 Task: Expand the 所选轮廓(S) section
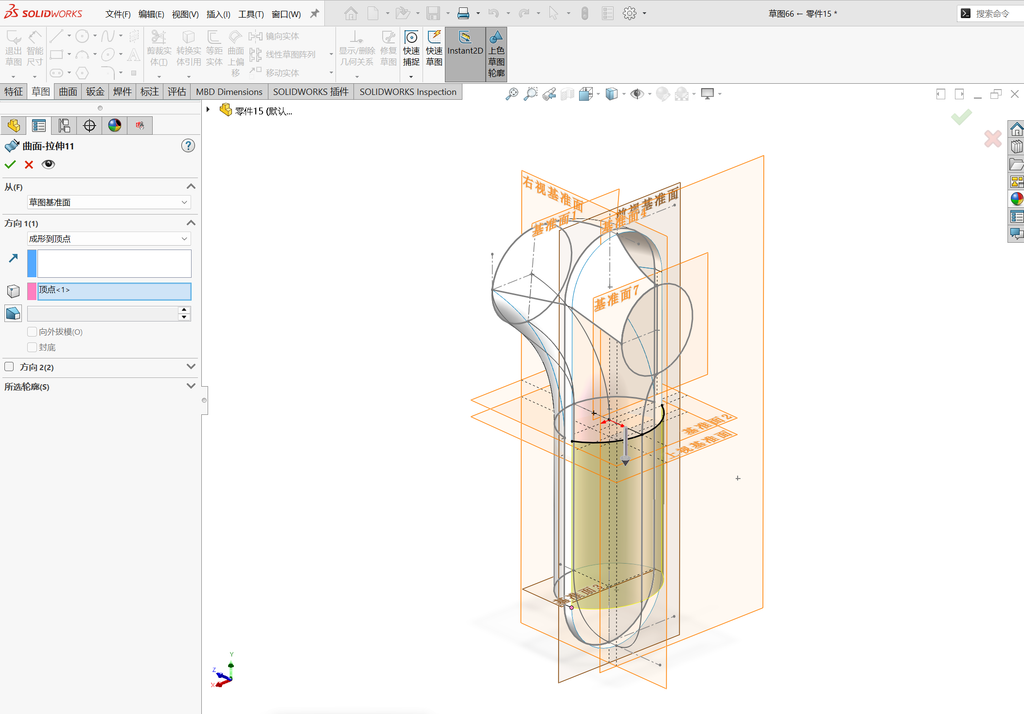(x=191, y=386)
